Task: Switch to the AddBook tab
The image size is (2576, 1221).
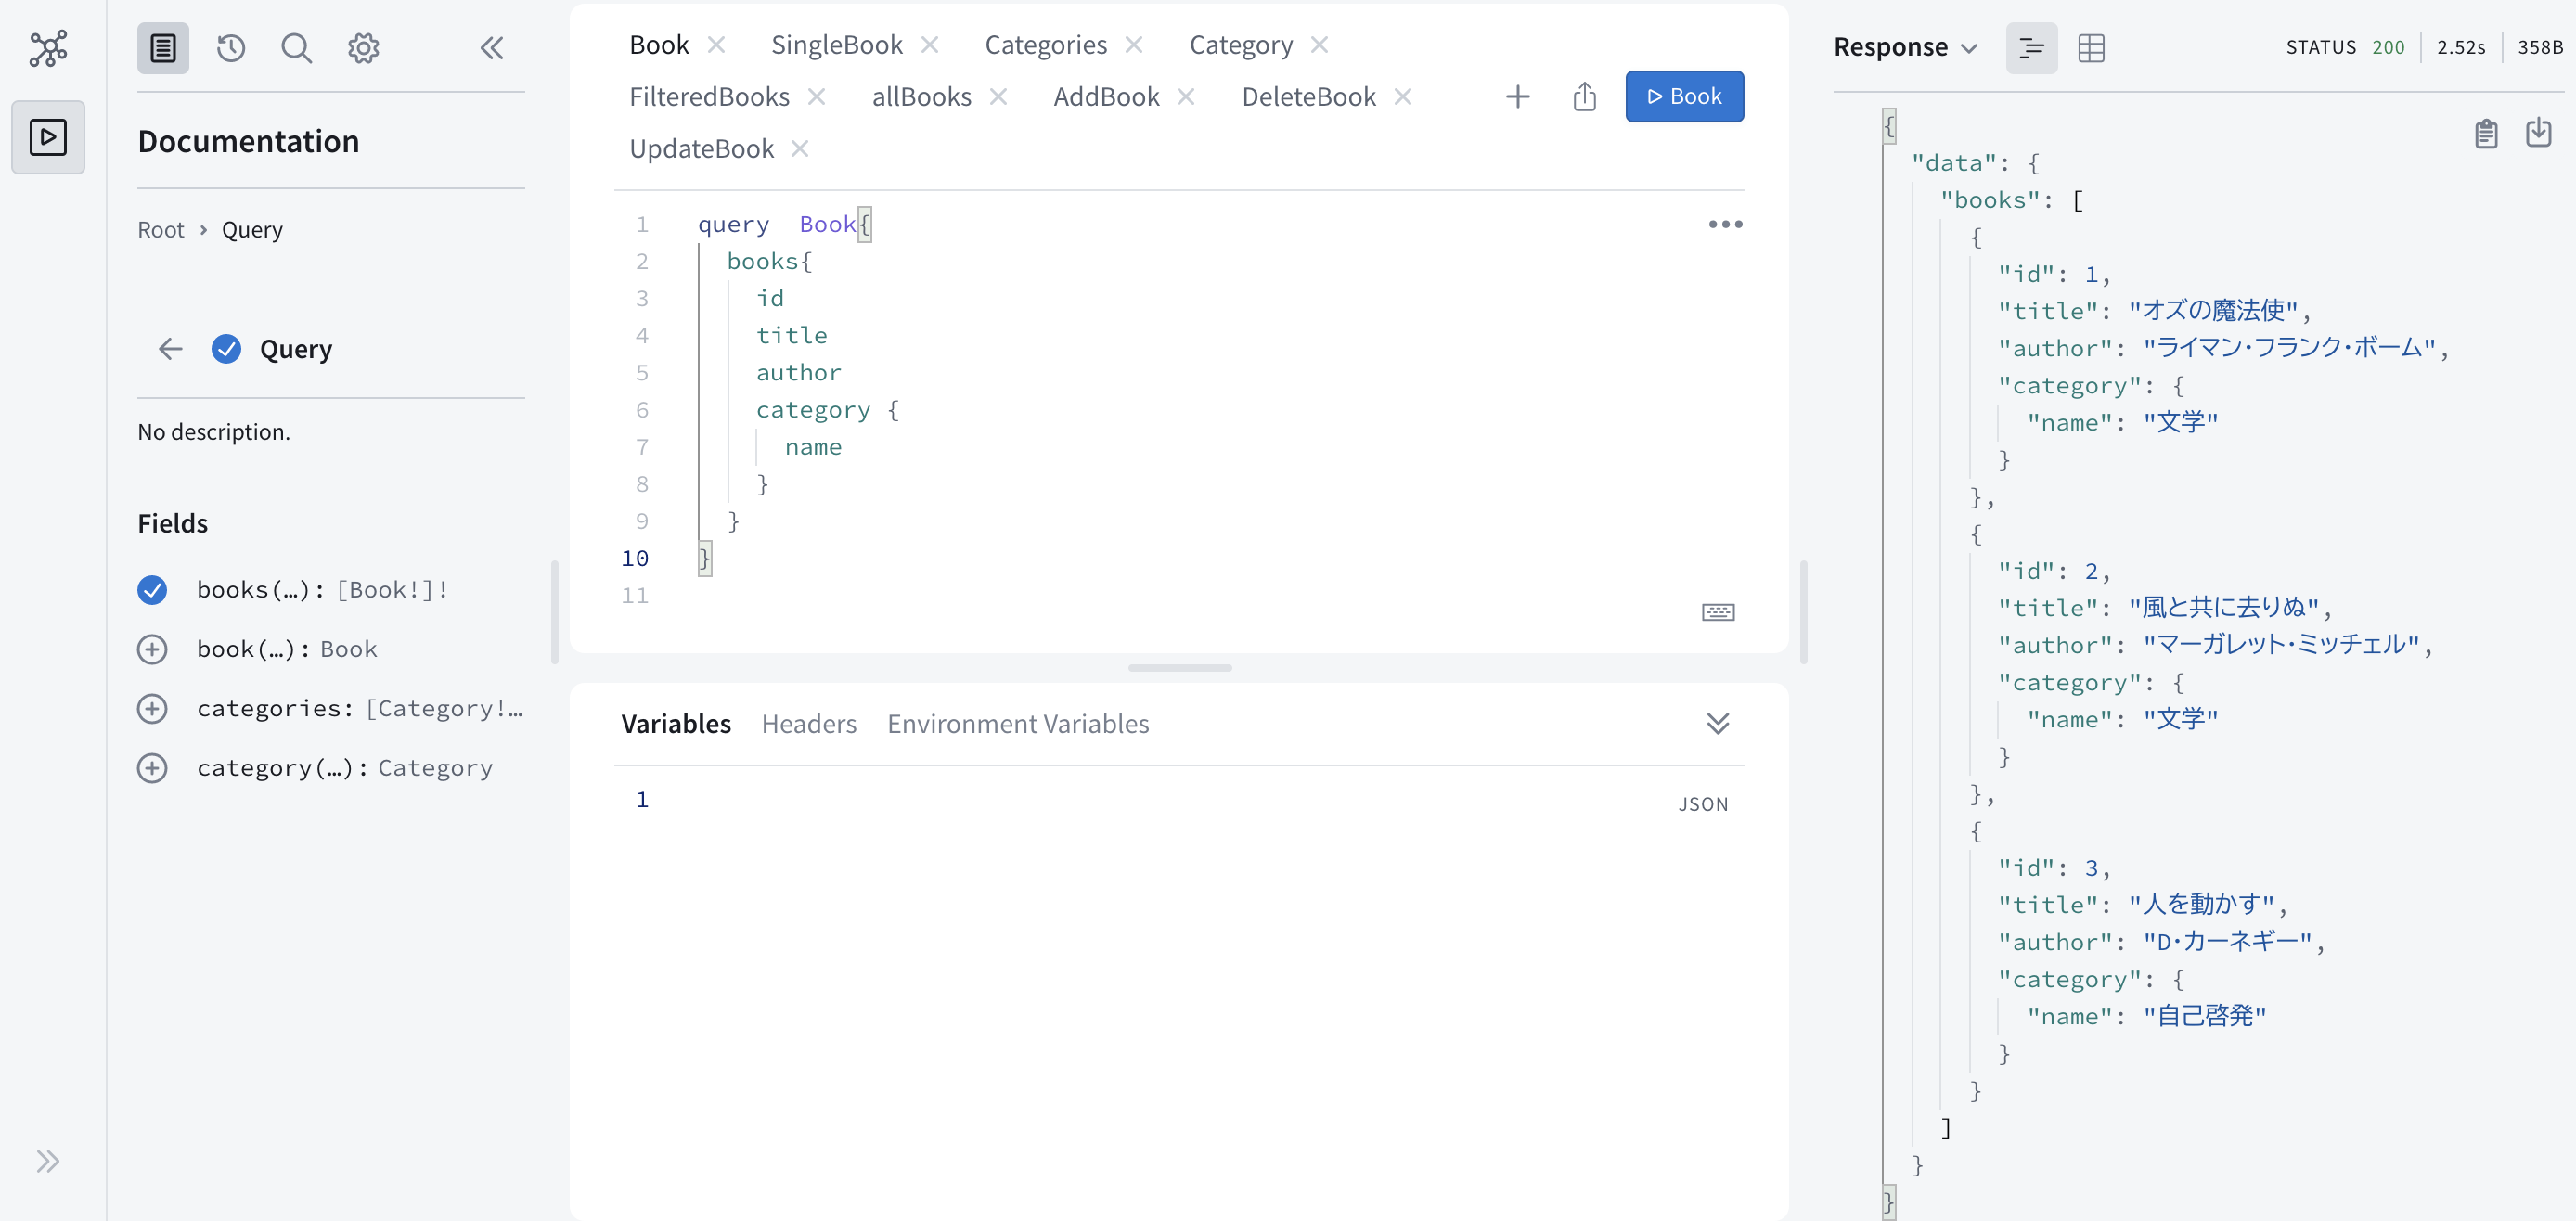Action: tap(1106, 96)
